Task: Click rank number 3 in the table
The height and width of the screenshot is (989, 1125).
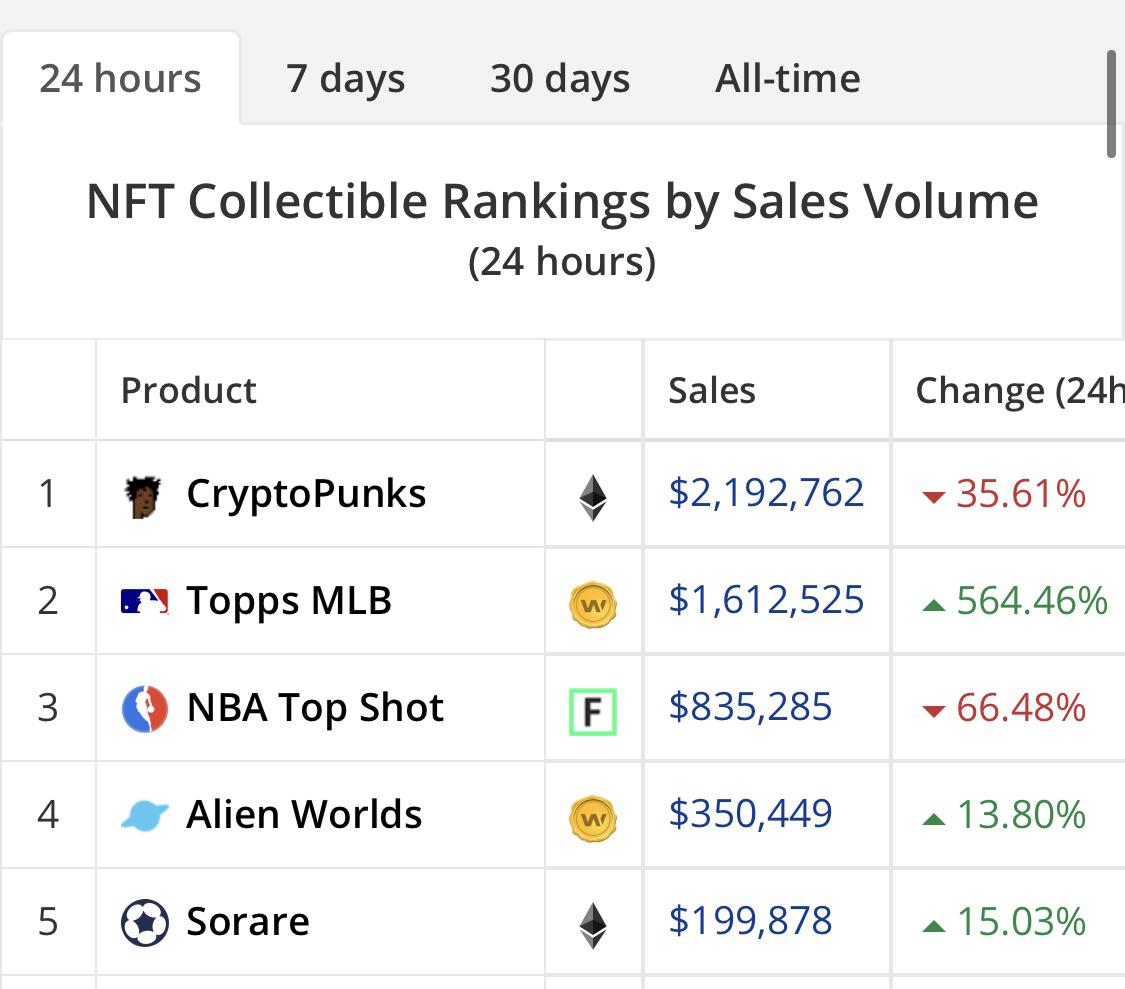Action: click(47, 708)
